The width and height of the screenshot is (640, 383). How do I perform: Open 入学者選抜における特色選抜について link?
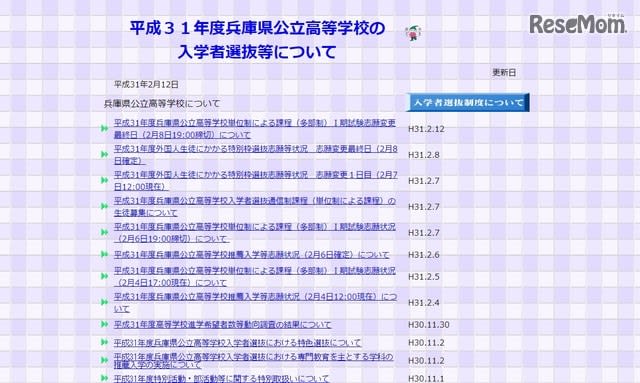coord(238,343)
